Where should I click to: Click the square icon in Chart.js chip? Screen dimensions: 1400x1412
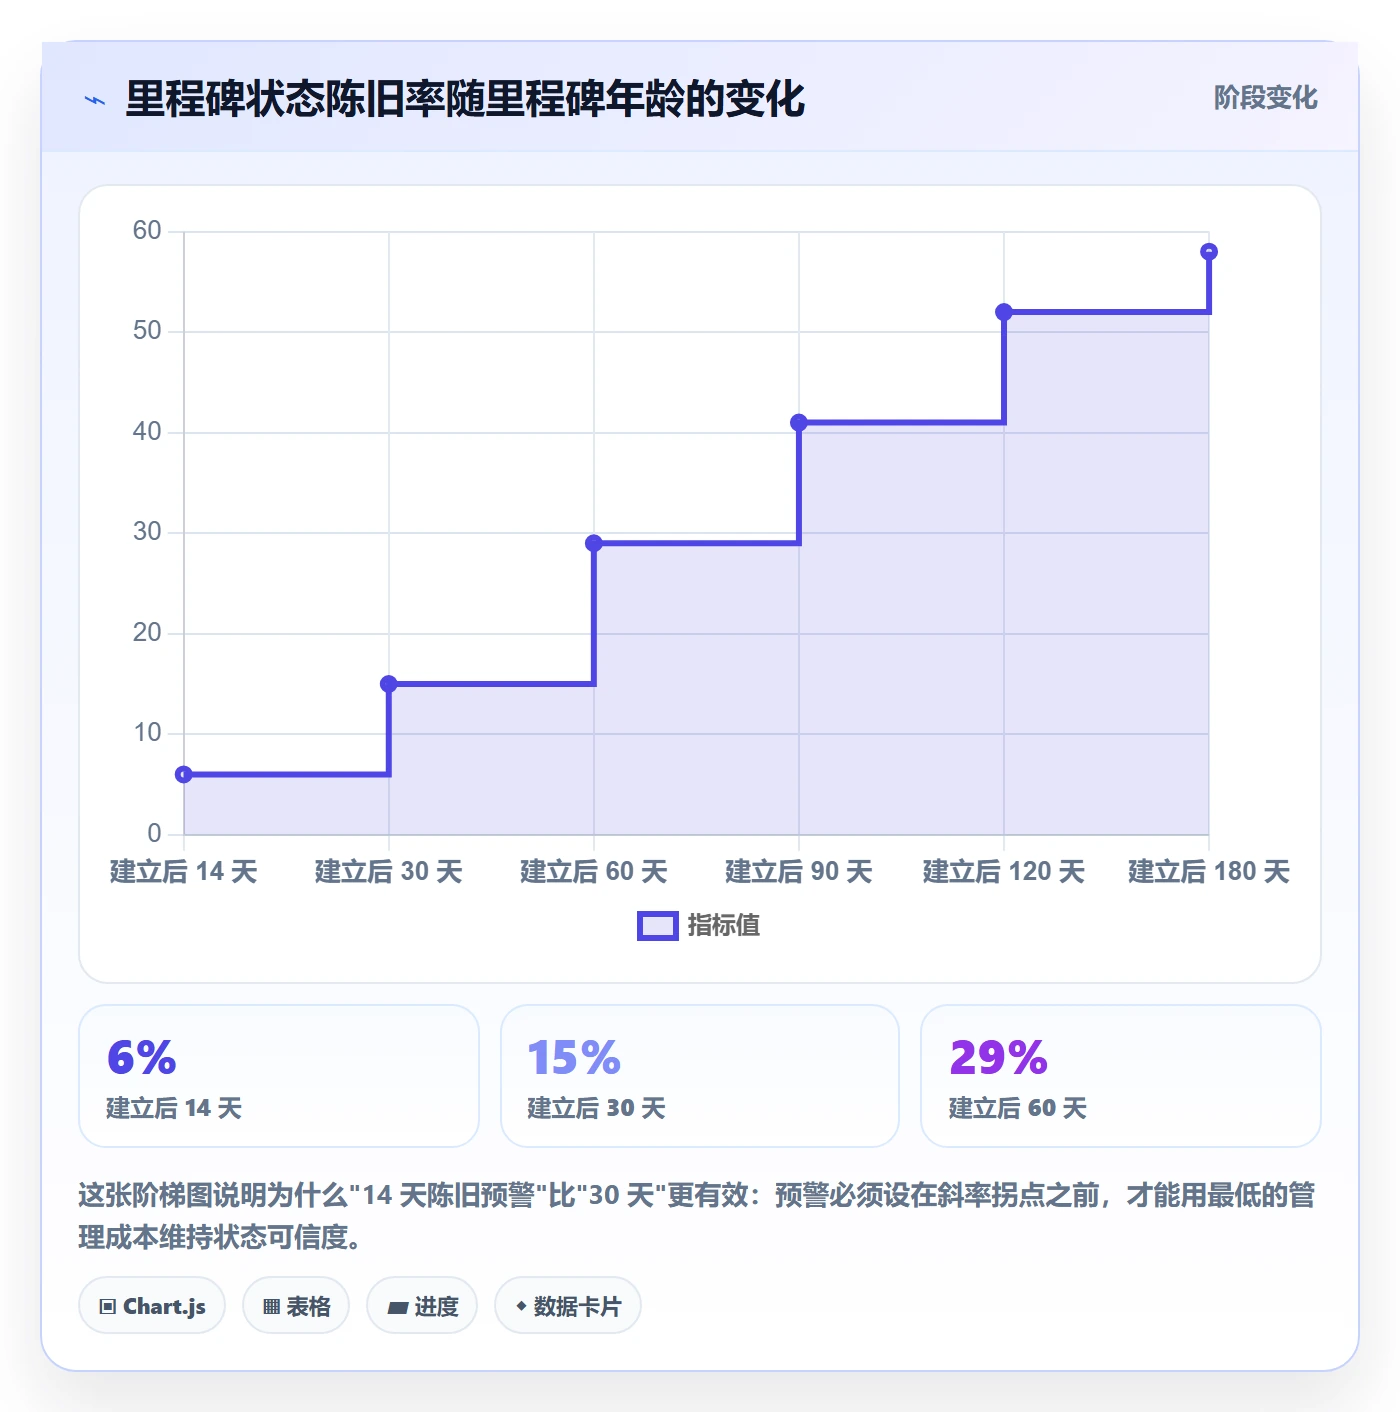[x=108, y=1307]
